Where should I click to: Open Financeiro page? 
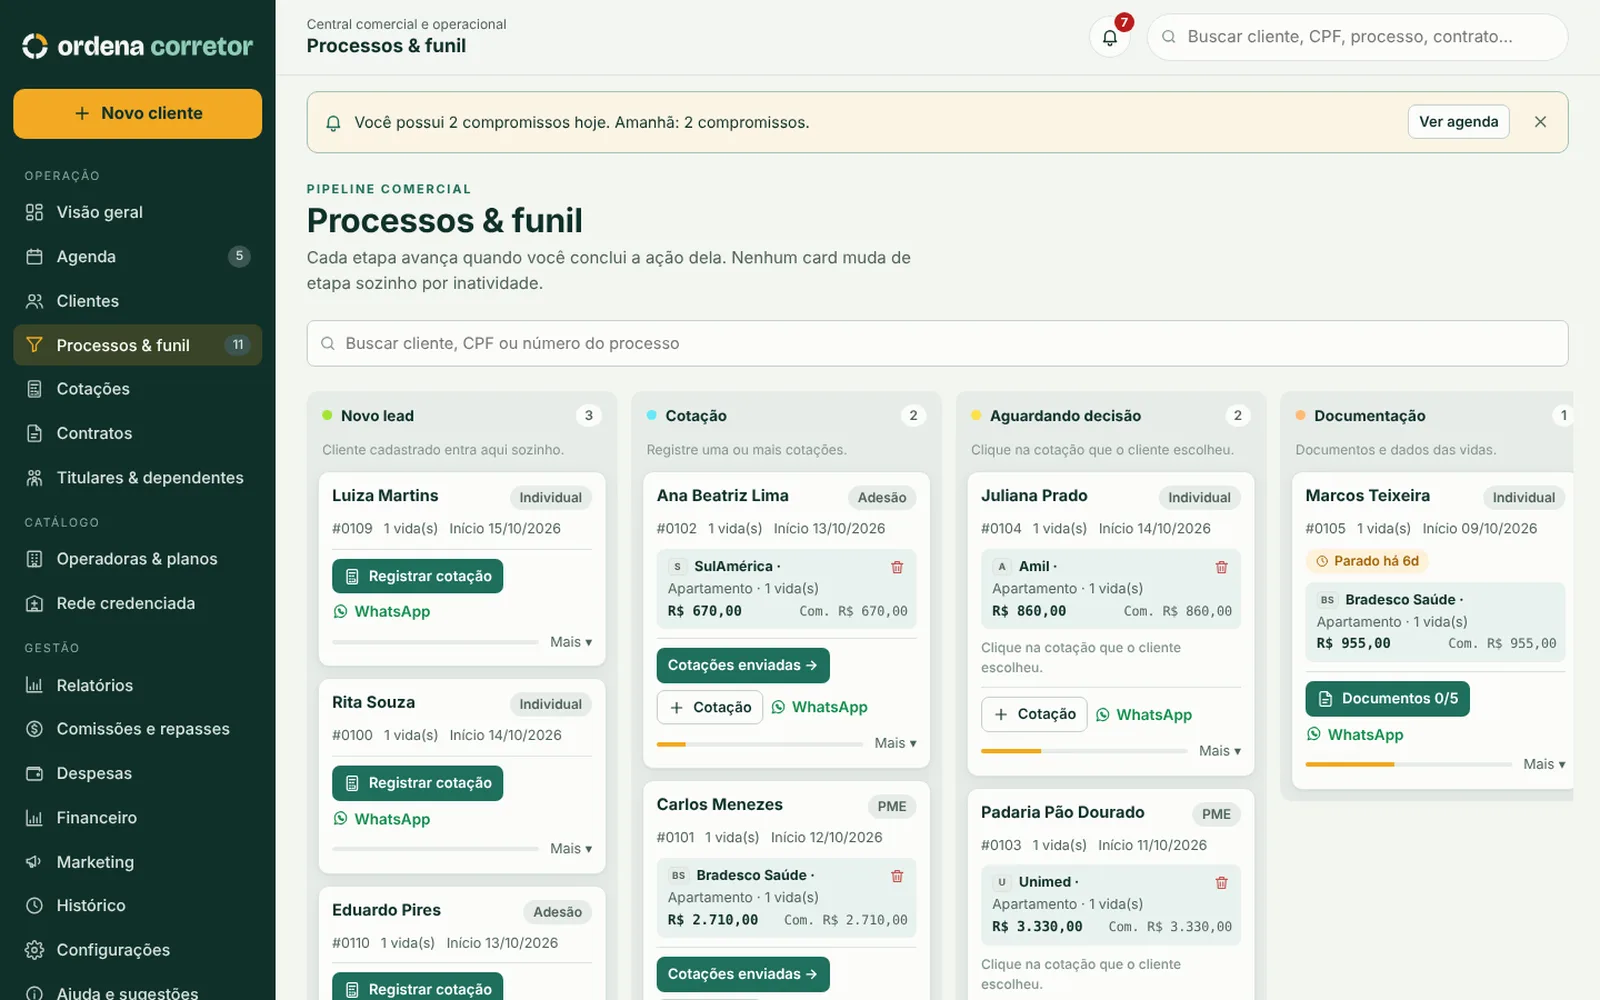coord(138,818)
